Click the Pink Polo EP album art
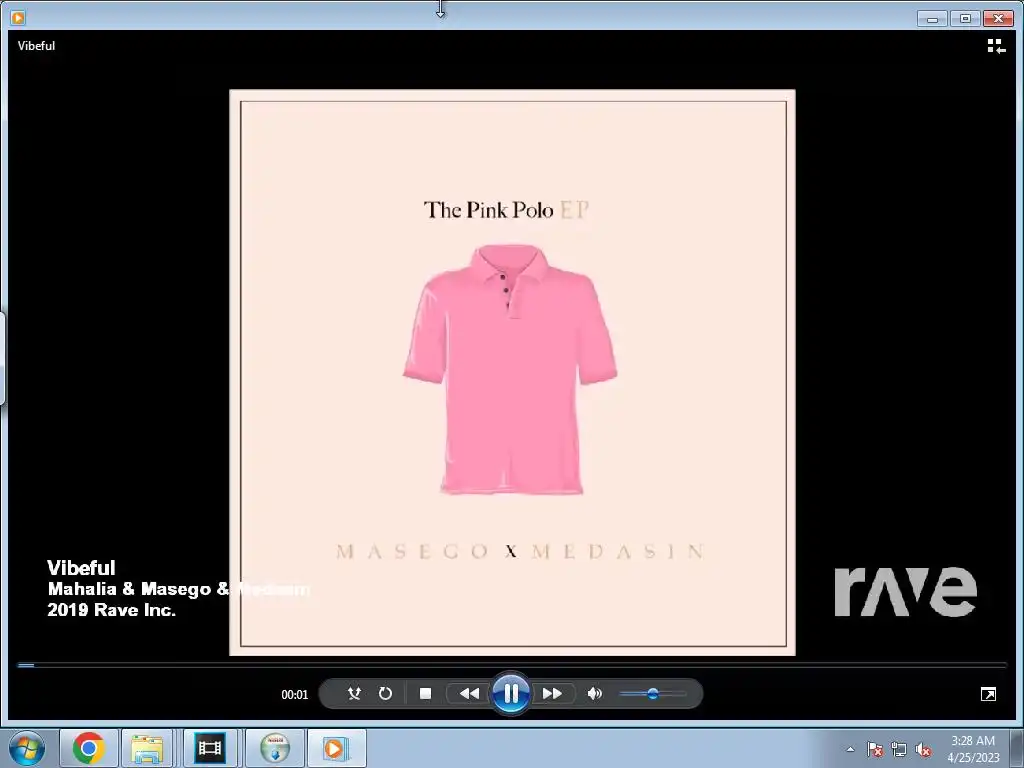 [x=512, y=372]
